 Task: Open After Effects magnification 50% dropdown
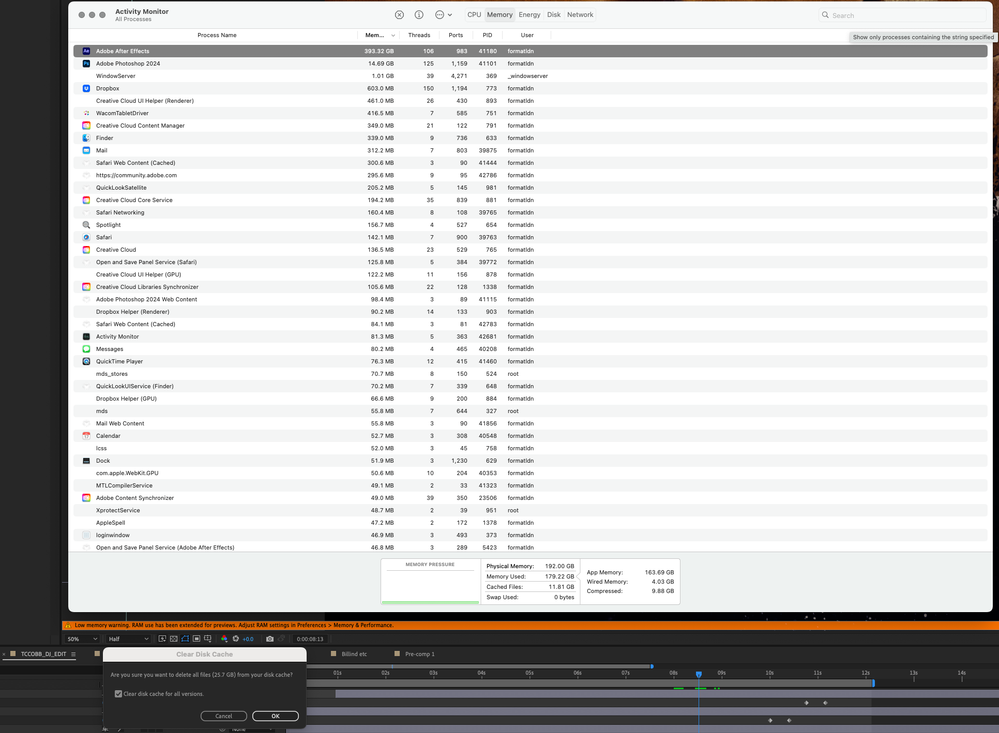82,639
